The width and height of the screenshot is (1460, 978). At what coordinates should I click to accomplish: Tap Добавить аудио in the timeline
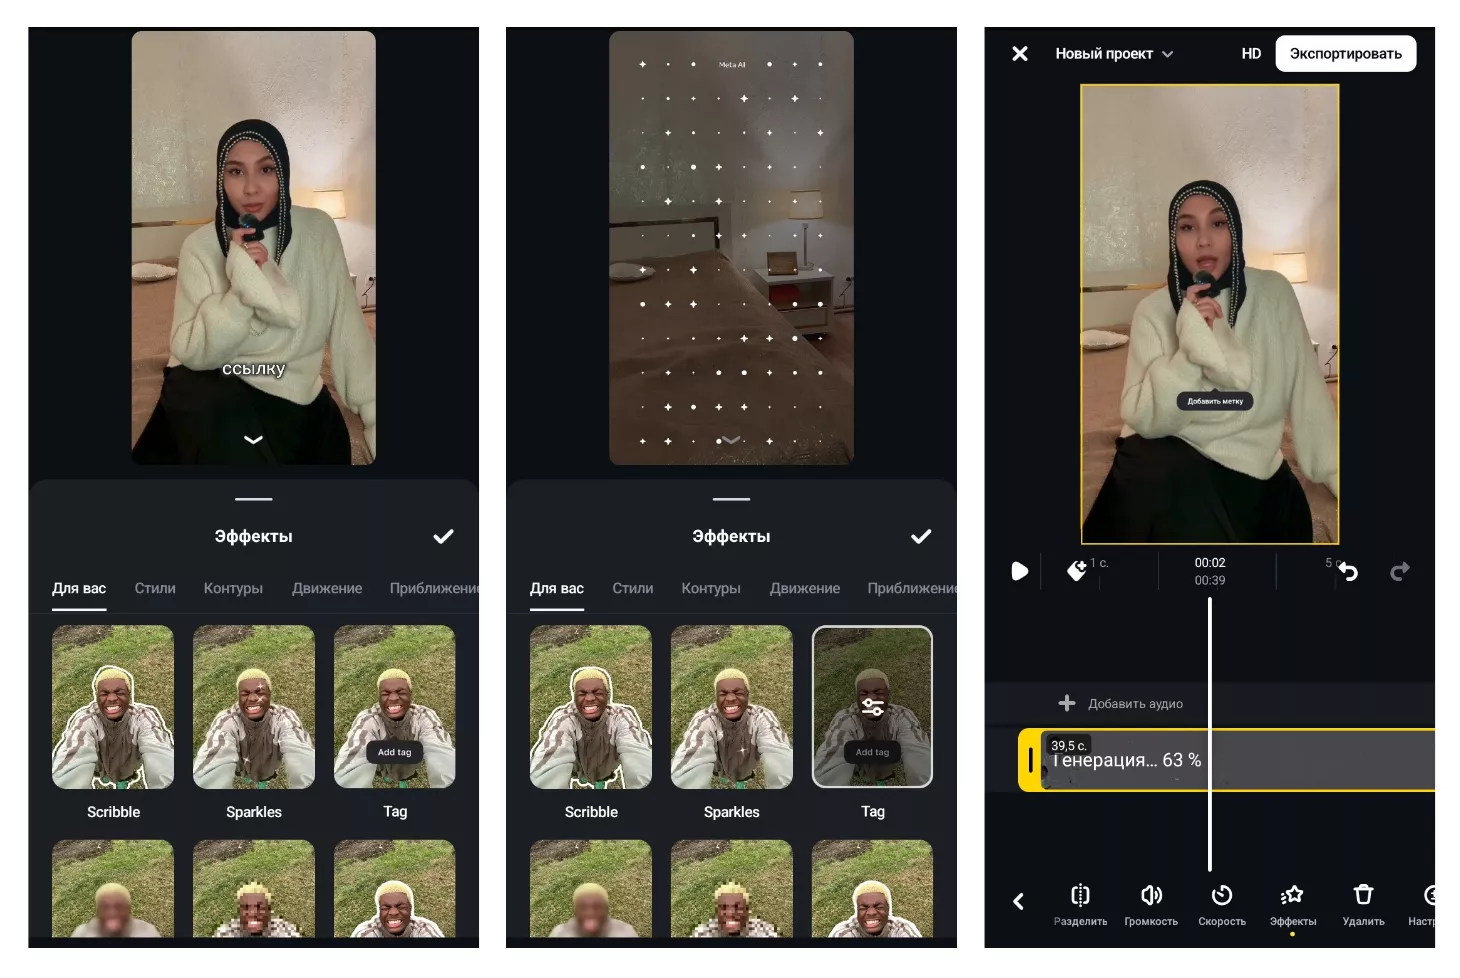[x=1122, y=704]
